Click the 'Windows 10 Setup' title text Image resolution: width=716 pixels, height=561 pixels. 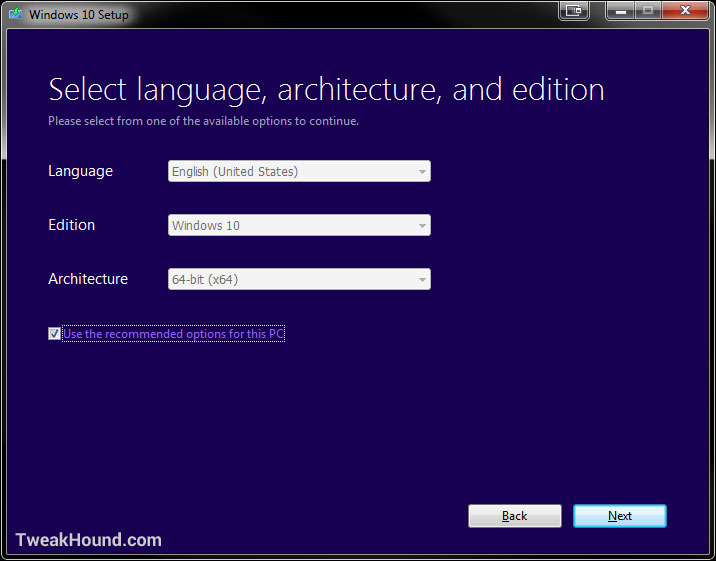click(79, 15)
